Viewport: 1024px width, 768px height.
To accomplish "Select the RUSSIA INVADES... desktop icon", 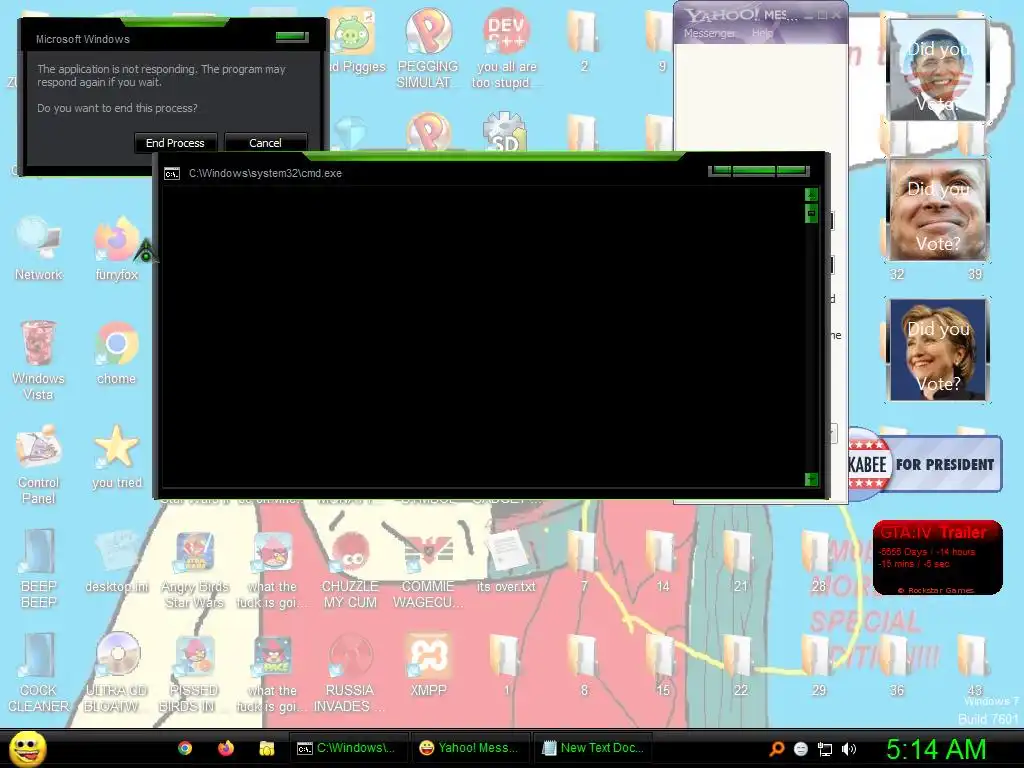I will pos(350,673).
